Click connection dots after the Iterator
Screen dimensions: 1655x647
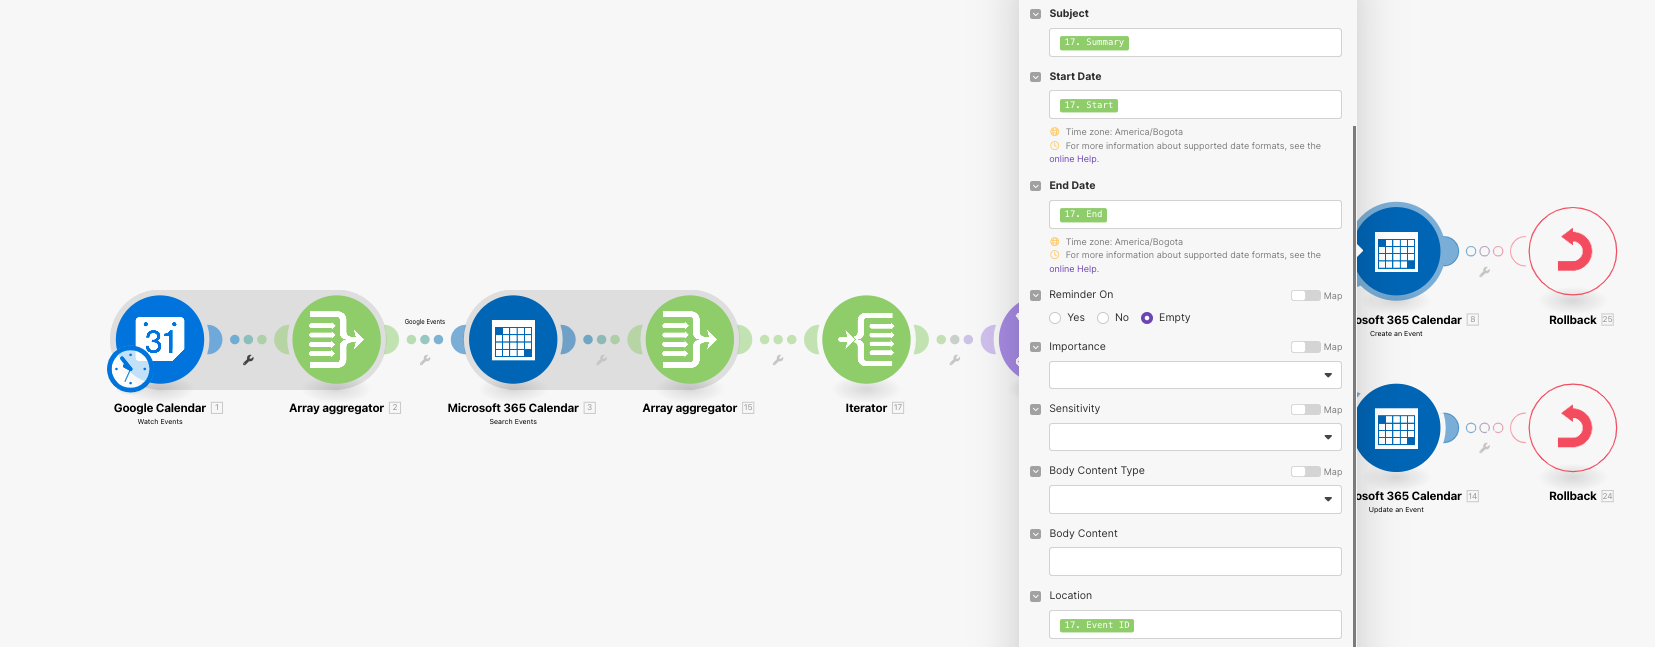(955, 339)
